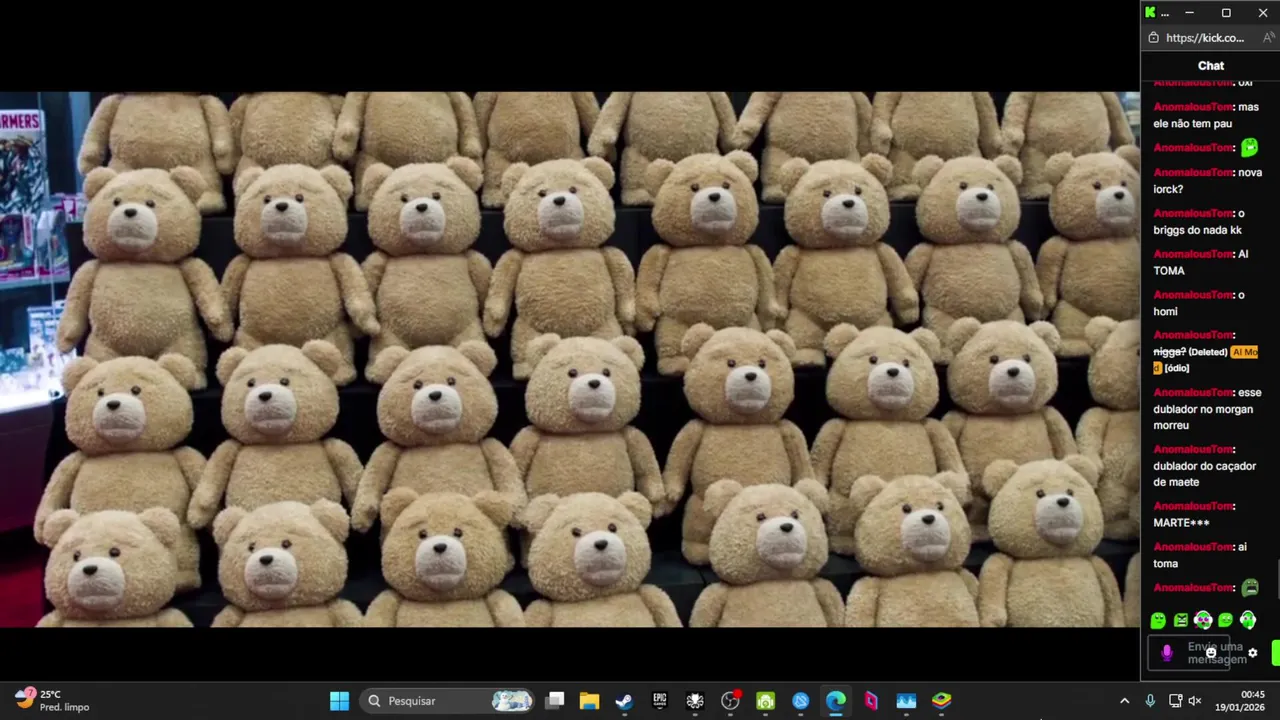Click the site lock icon in address bar
The image size is (1280, 720).
(1154, 38)
